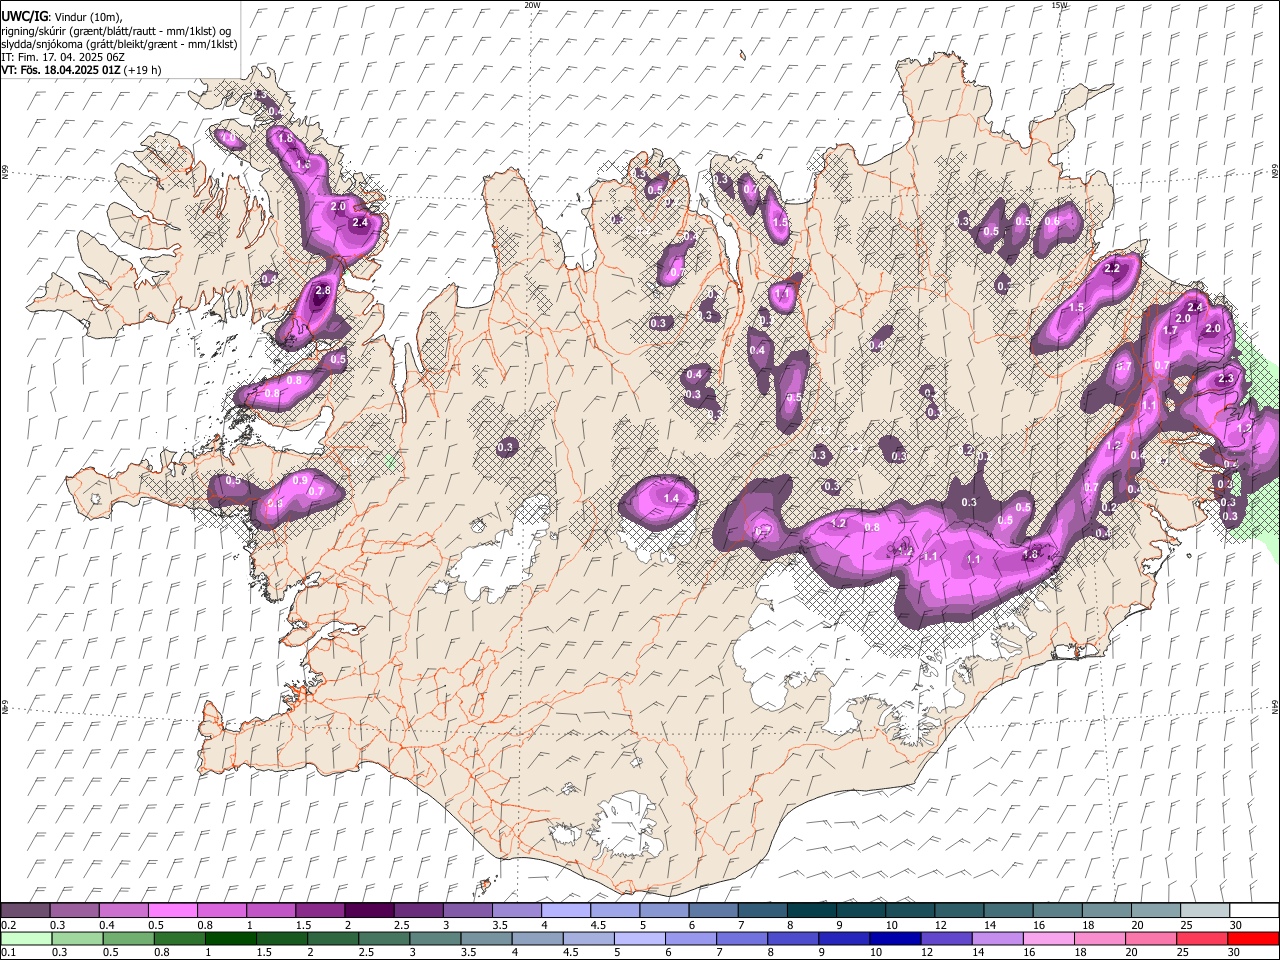The height and width of the screenshot is (960, 1280).
Task: Click the "20W" longitude label
Action: tap(532, 5)
